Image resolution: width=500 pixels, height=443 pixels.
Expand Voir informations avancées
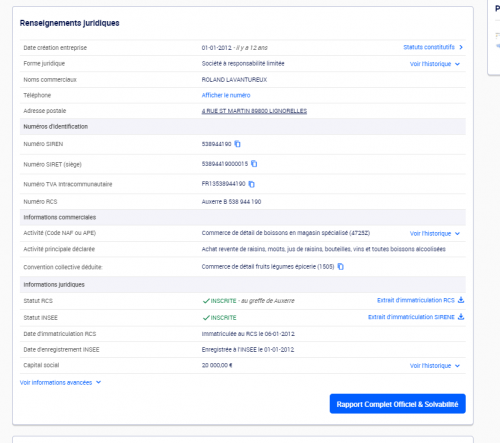60,383
